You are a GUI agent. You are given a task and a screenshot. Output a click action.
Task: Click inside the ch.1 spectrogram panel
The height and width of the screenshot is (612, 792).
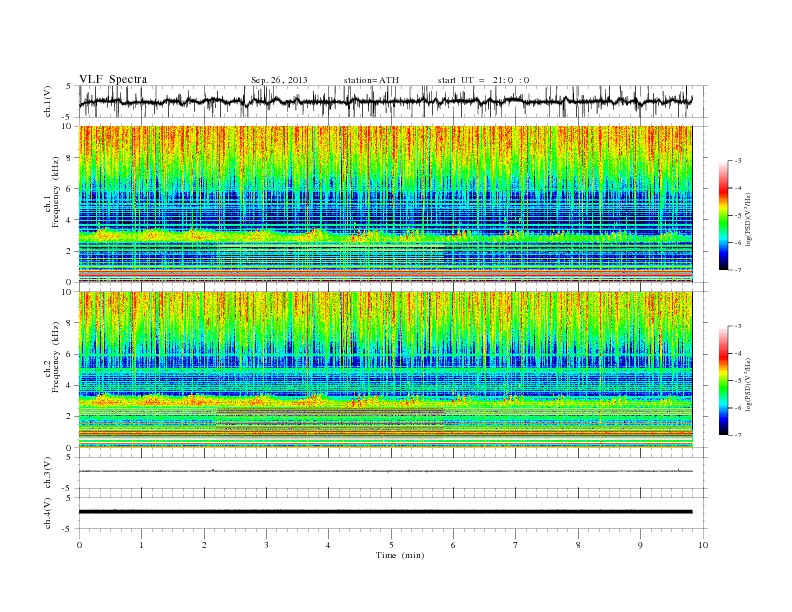click(x=386, y=204)
